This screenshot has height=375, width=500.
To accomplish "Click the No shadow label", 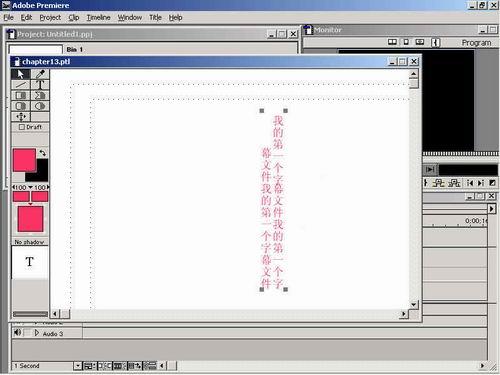I will tap(29, 242).
